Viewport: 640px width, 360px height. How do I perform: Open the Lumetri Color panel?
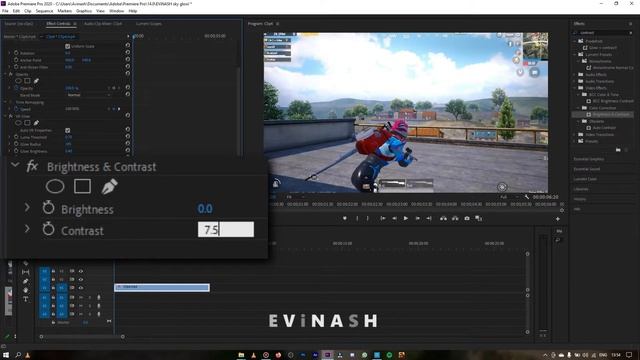tap(585, 179)
